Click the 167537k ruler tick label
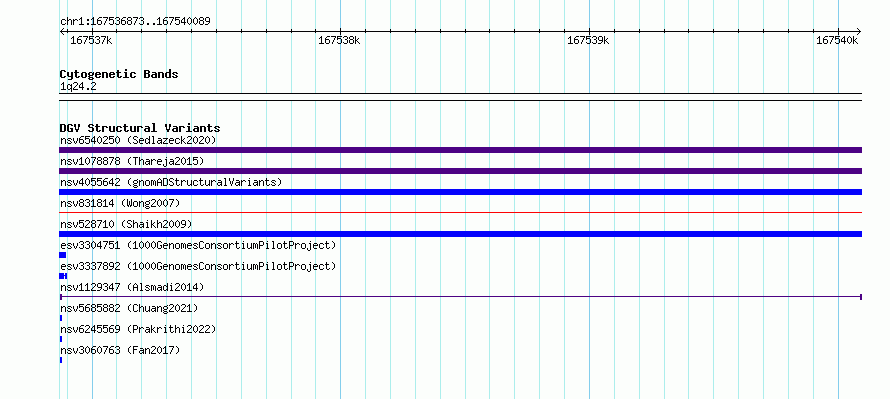Screen dimensions: 890x399 (91, 40)
